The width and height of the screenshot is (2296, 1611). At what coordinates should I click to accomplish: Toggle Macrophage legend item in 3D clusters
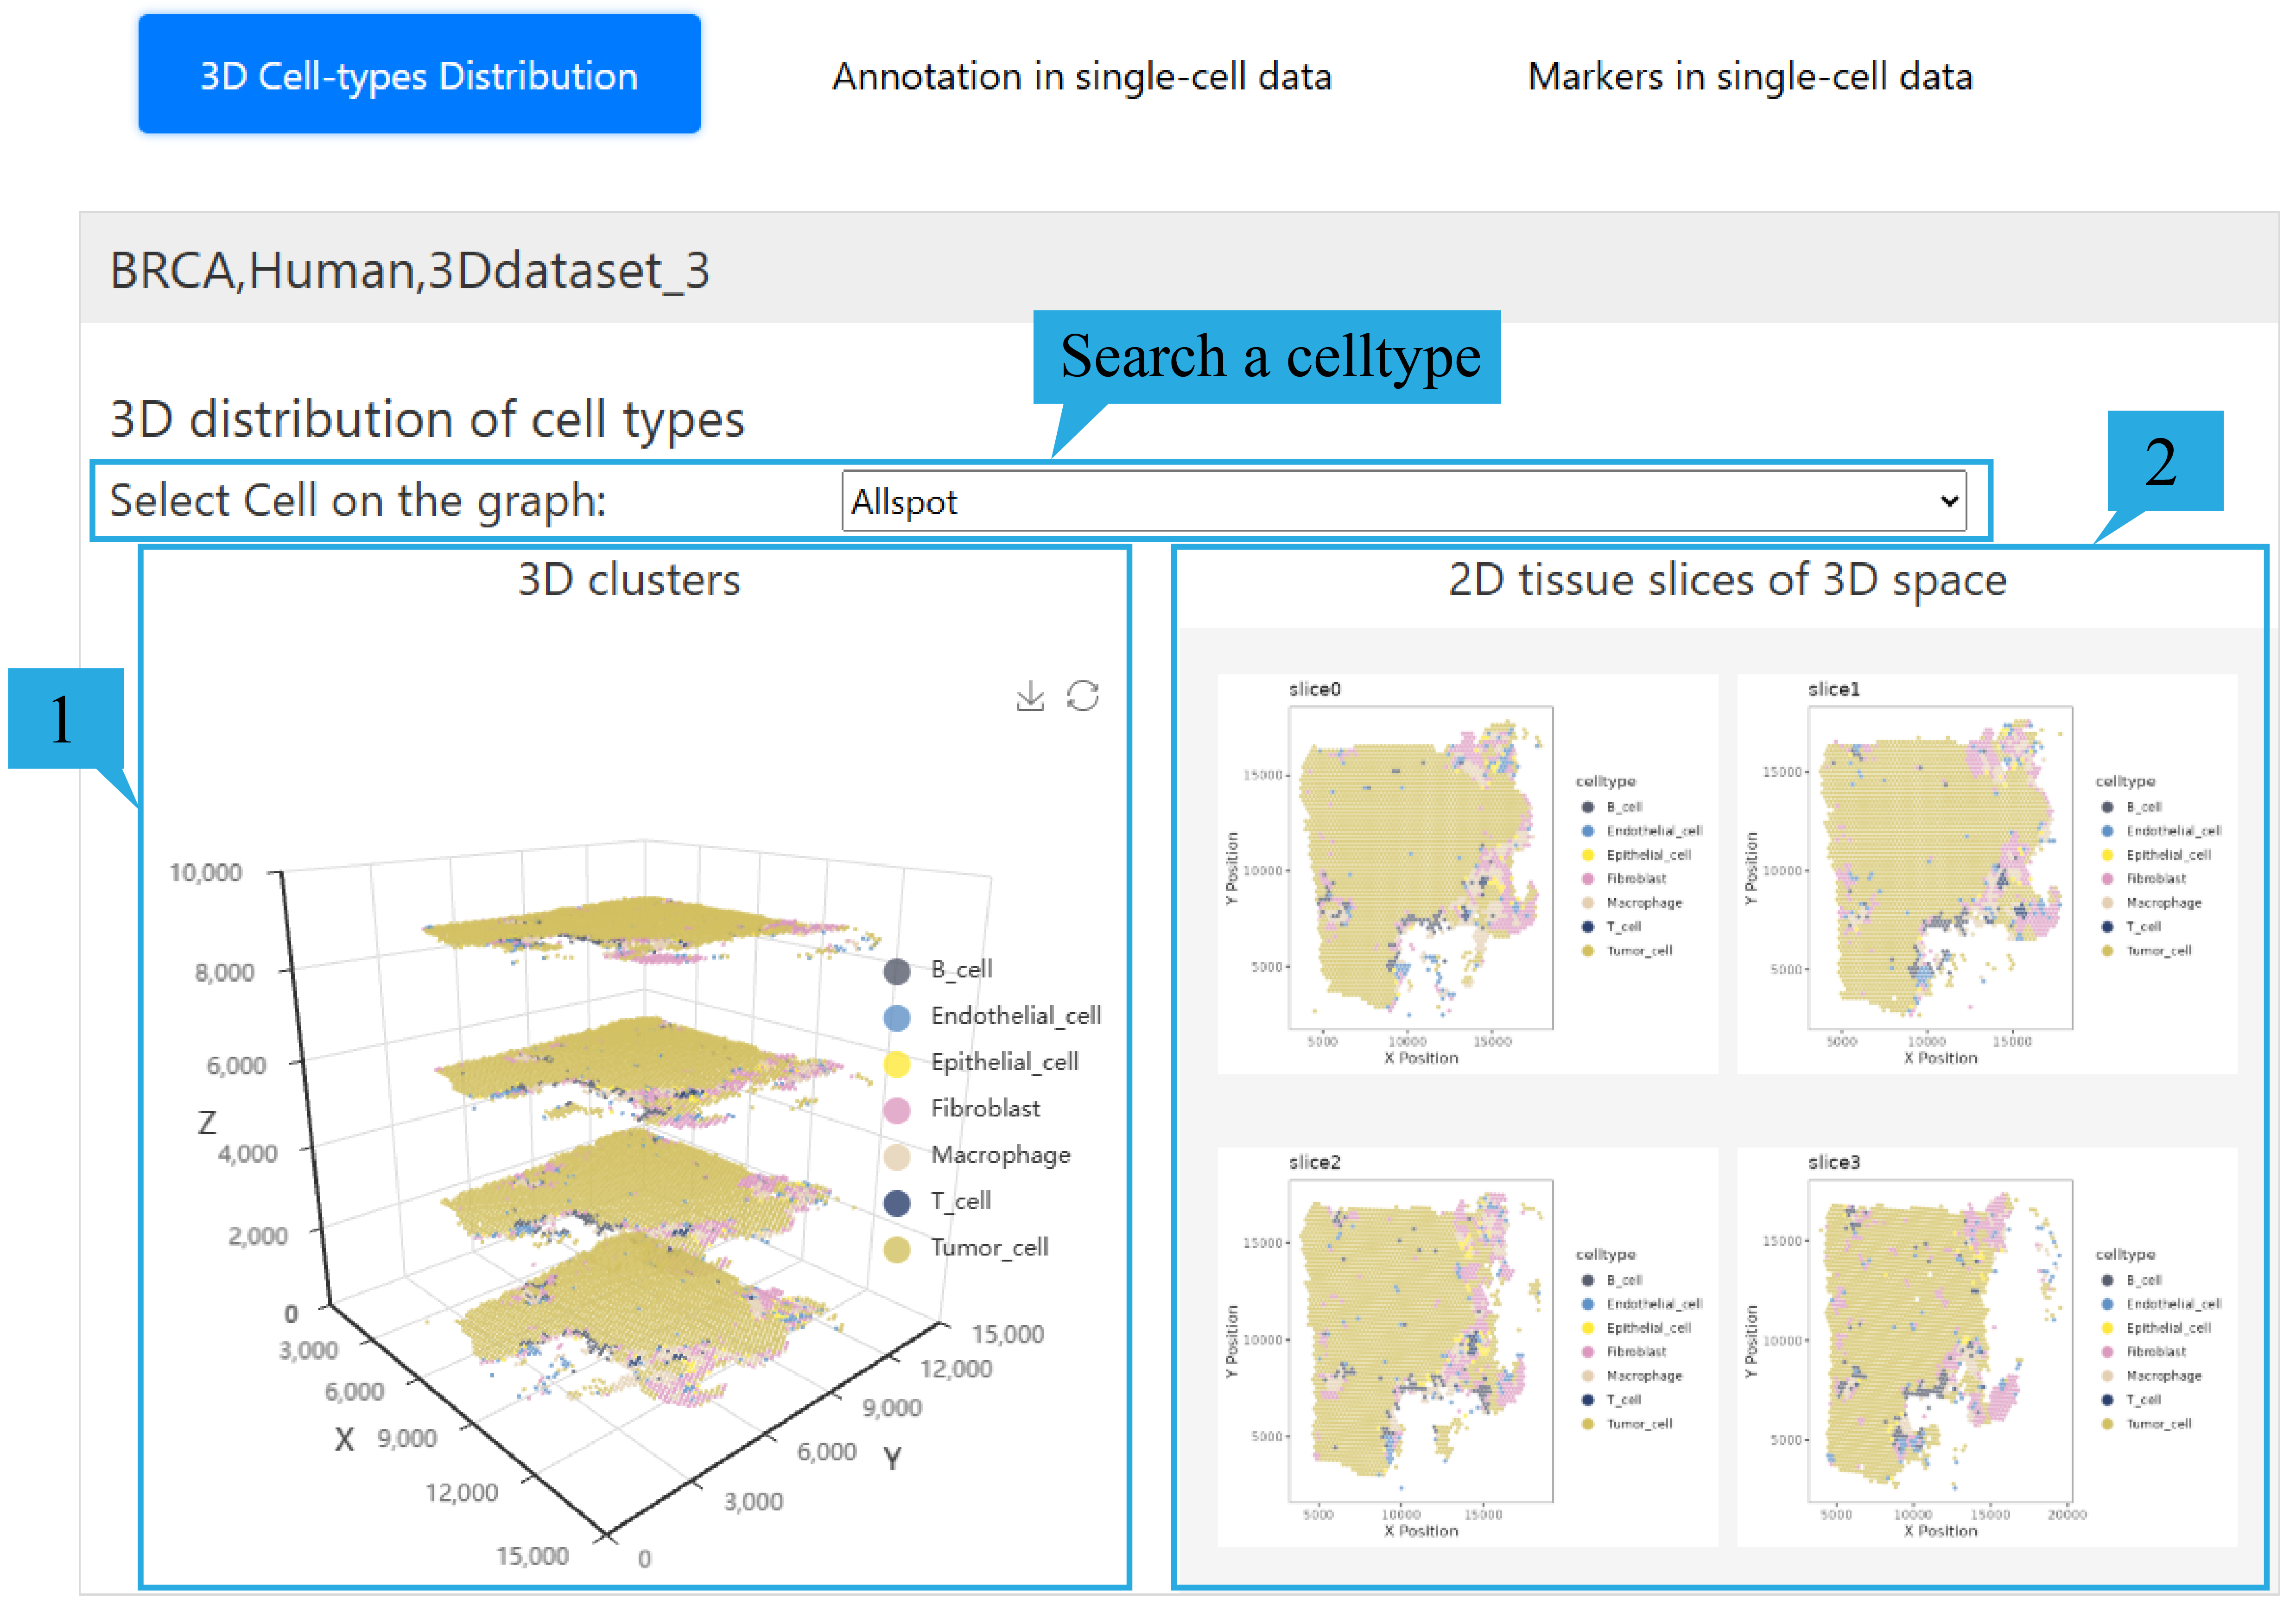coord(999,1155)
